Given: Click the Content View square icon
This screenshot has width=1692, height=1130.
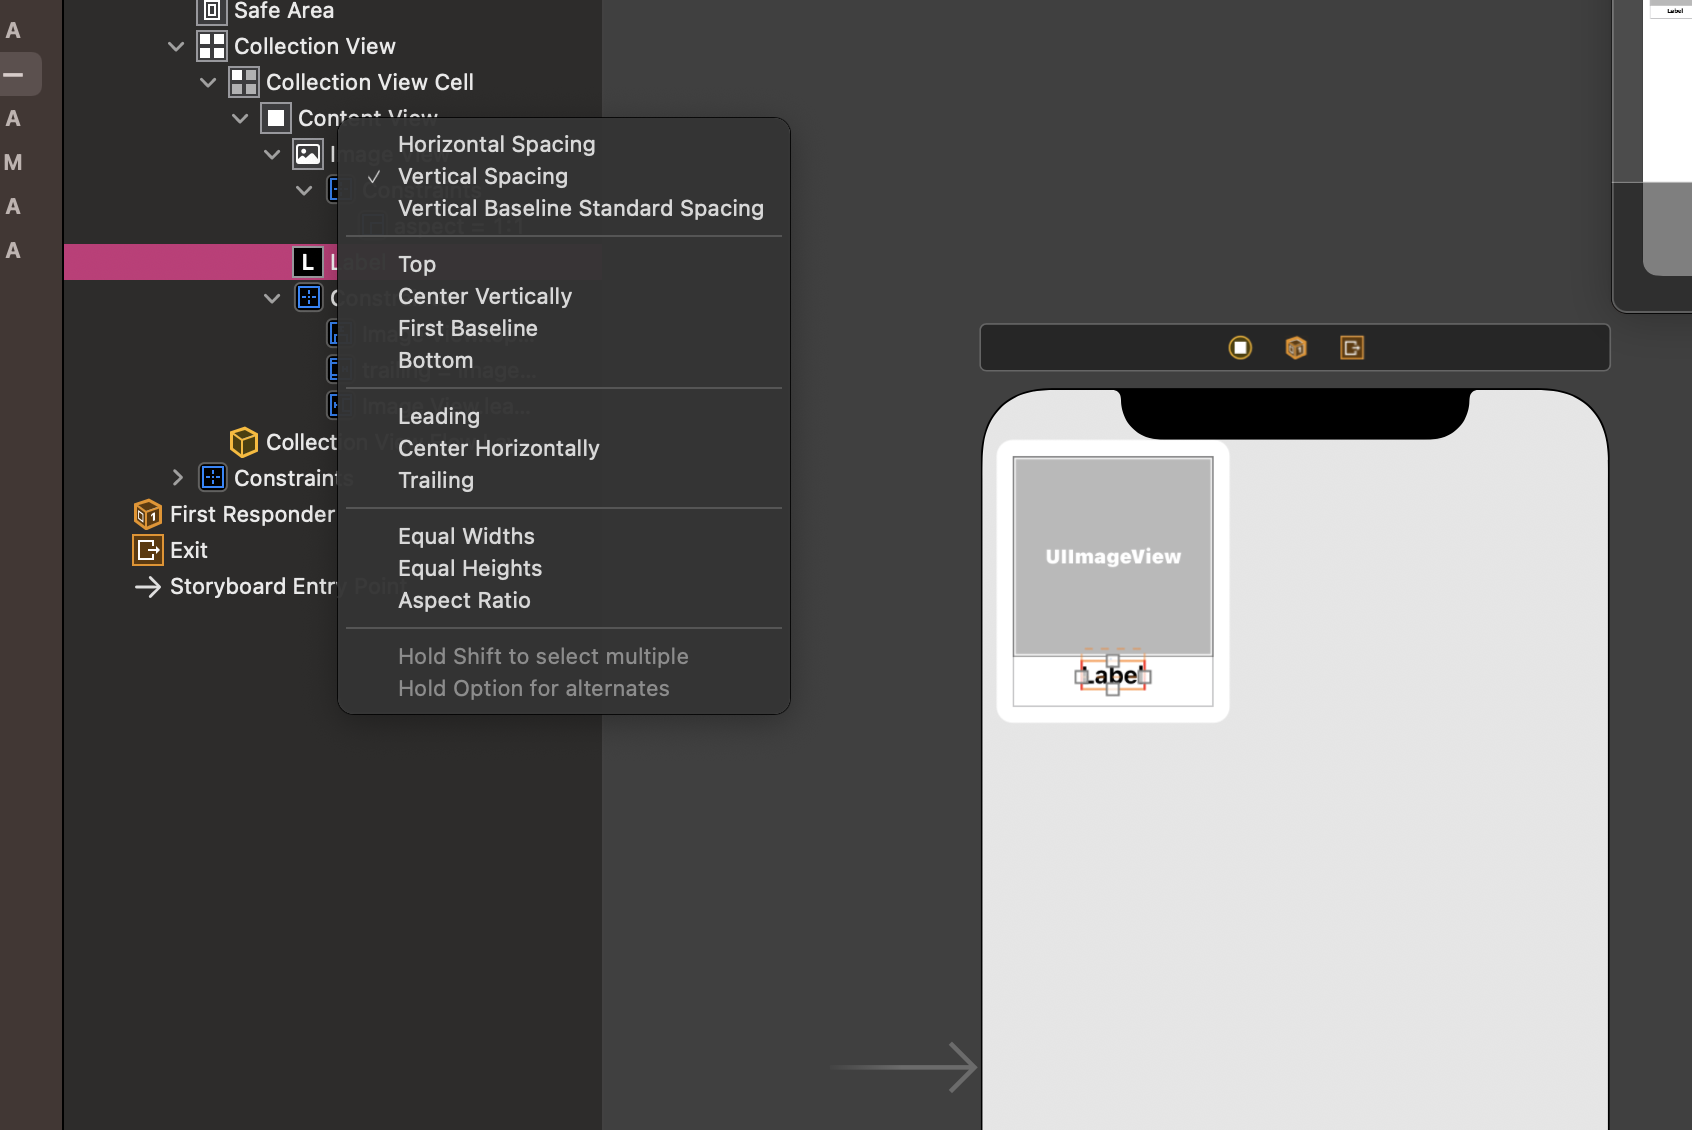Looking at the screenshot, I should click(276, 118).
